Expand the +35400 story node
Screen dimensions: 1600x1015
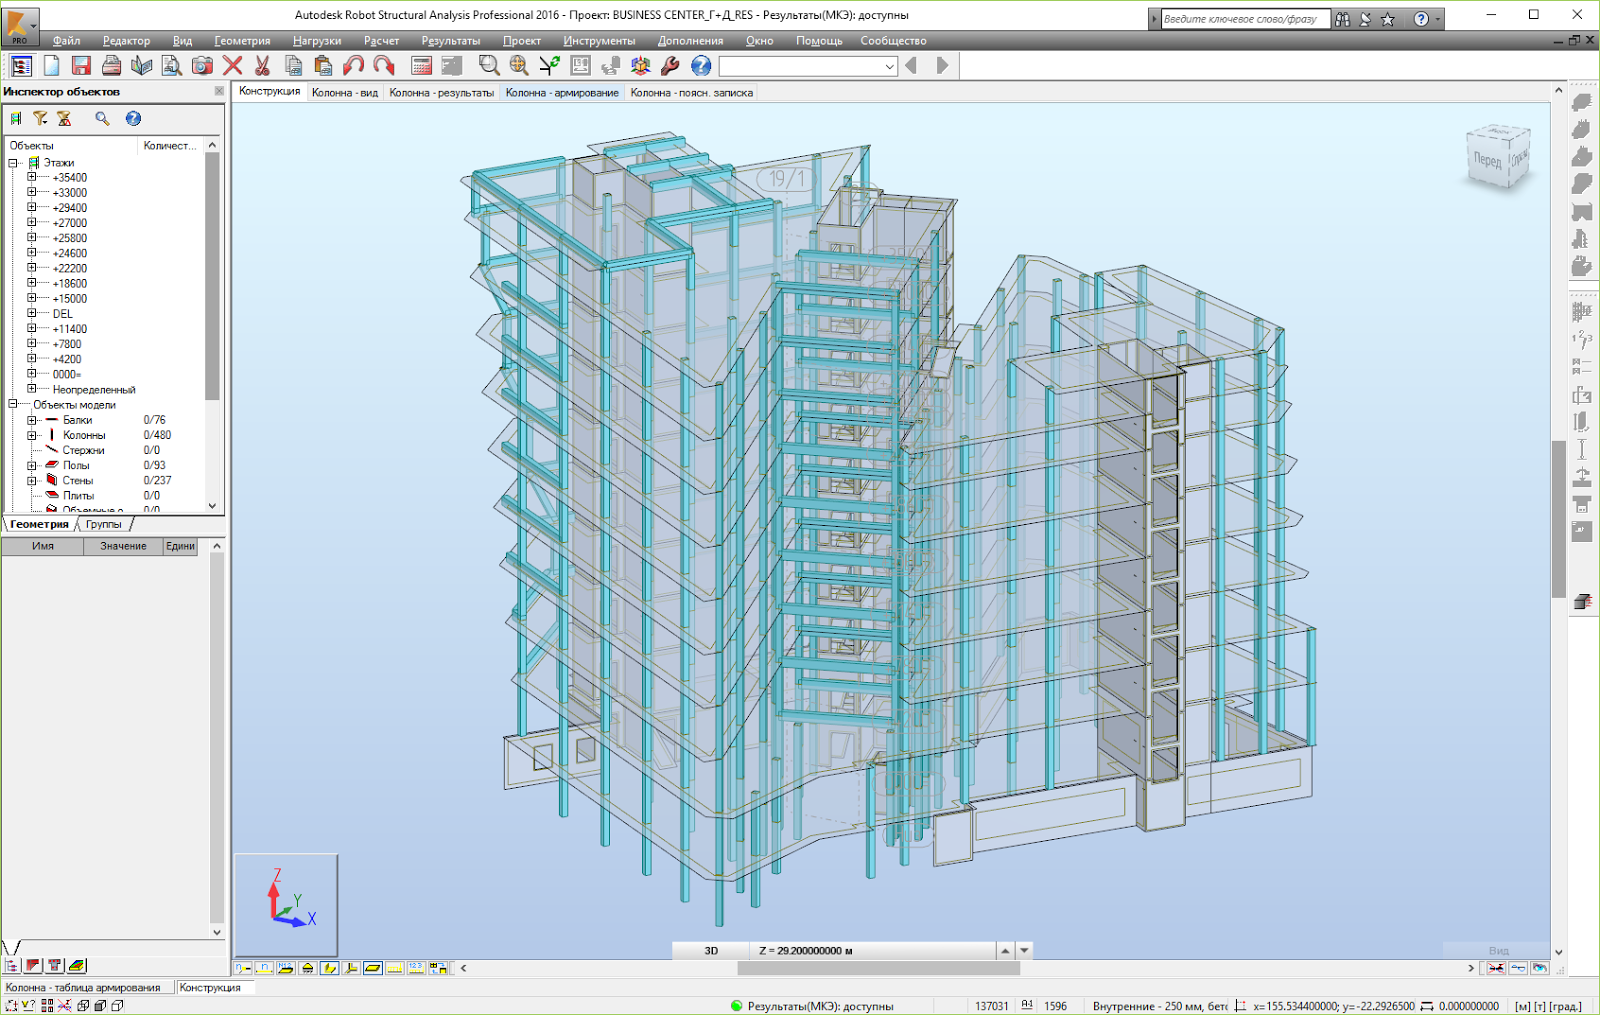[x=32, y=178]
